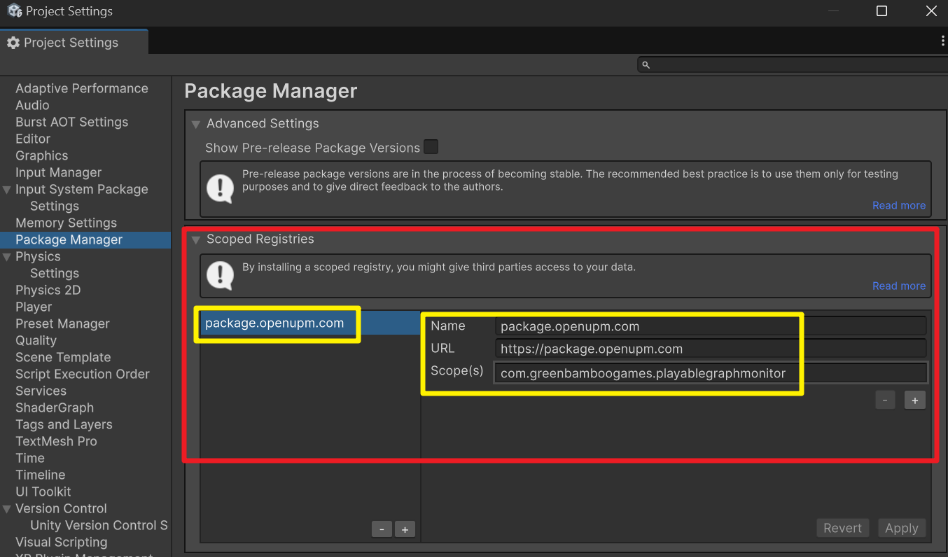Select Input System Package category
948x557 pixels.
tap(82, 189)
